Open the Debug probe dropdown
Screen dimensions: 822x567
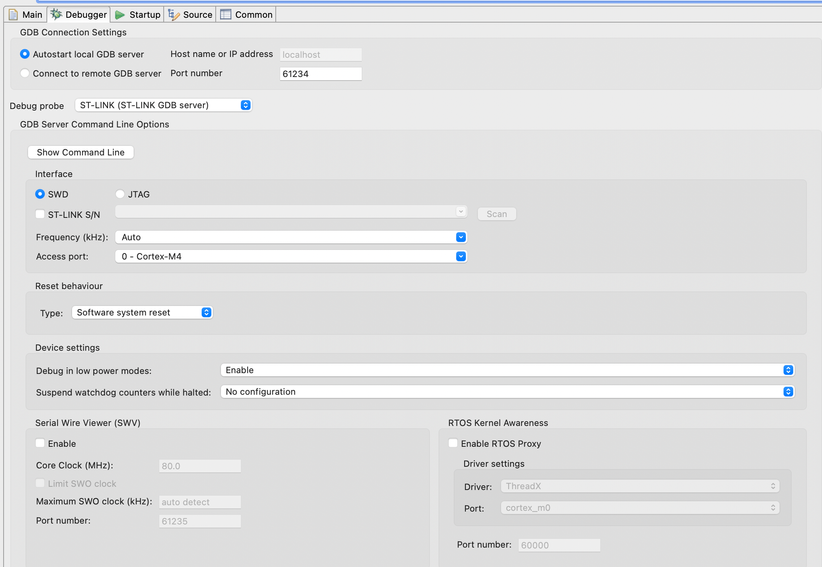pos(163,105)
